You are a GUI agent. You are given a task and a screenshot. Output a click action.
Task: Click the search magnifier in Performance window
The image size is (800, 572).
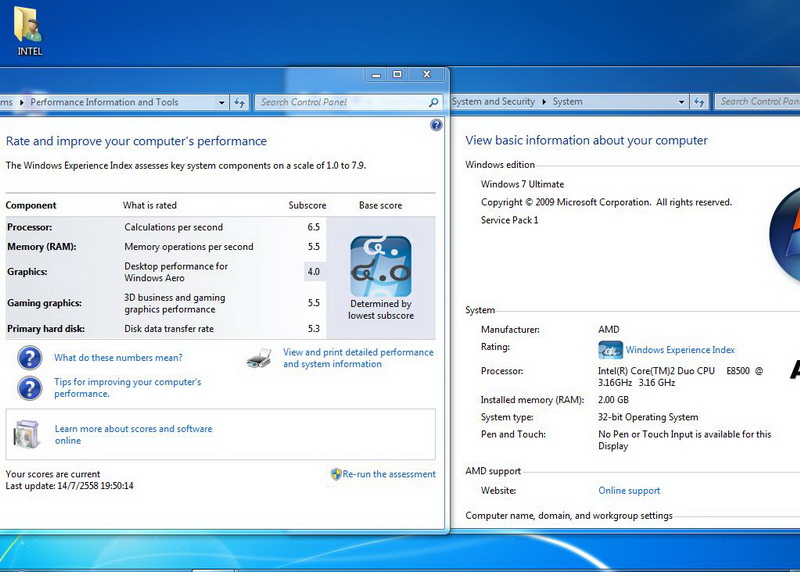click(434, 102)
